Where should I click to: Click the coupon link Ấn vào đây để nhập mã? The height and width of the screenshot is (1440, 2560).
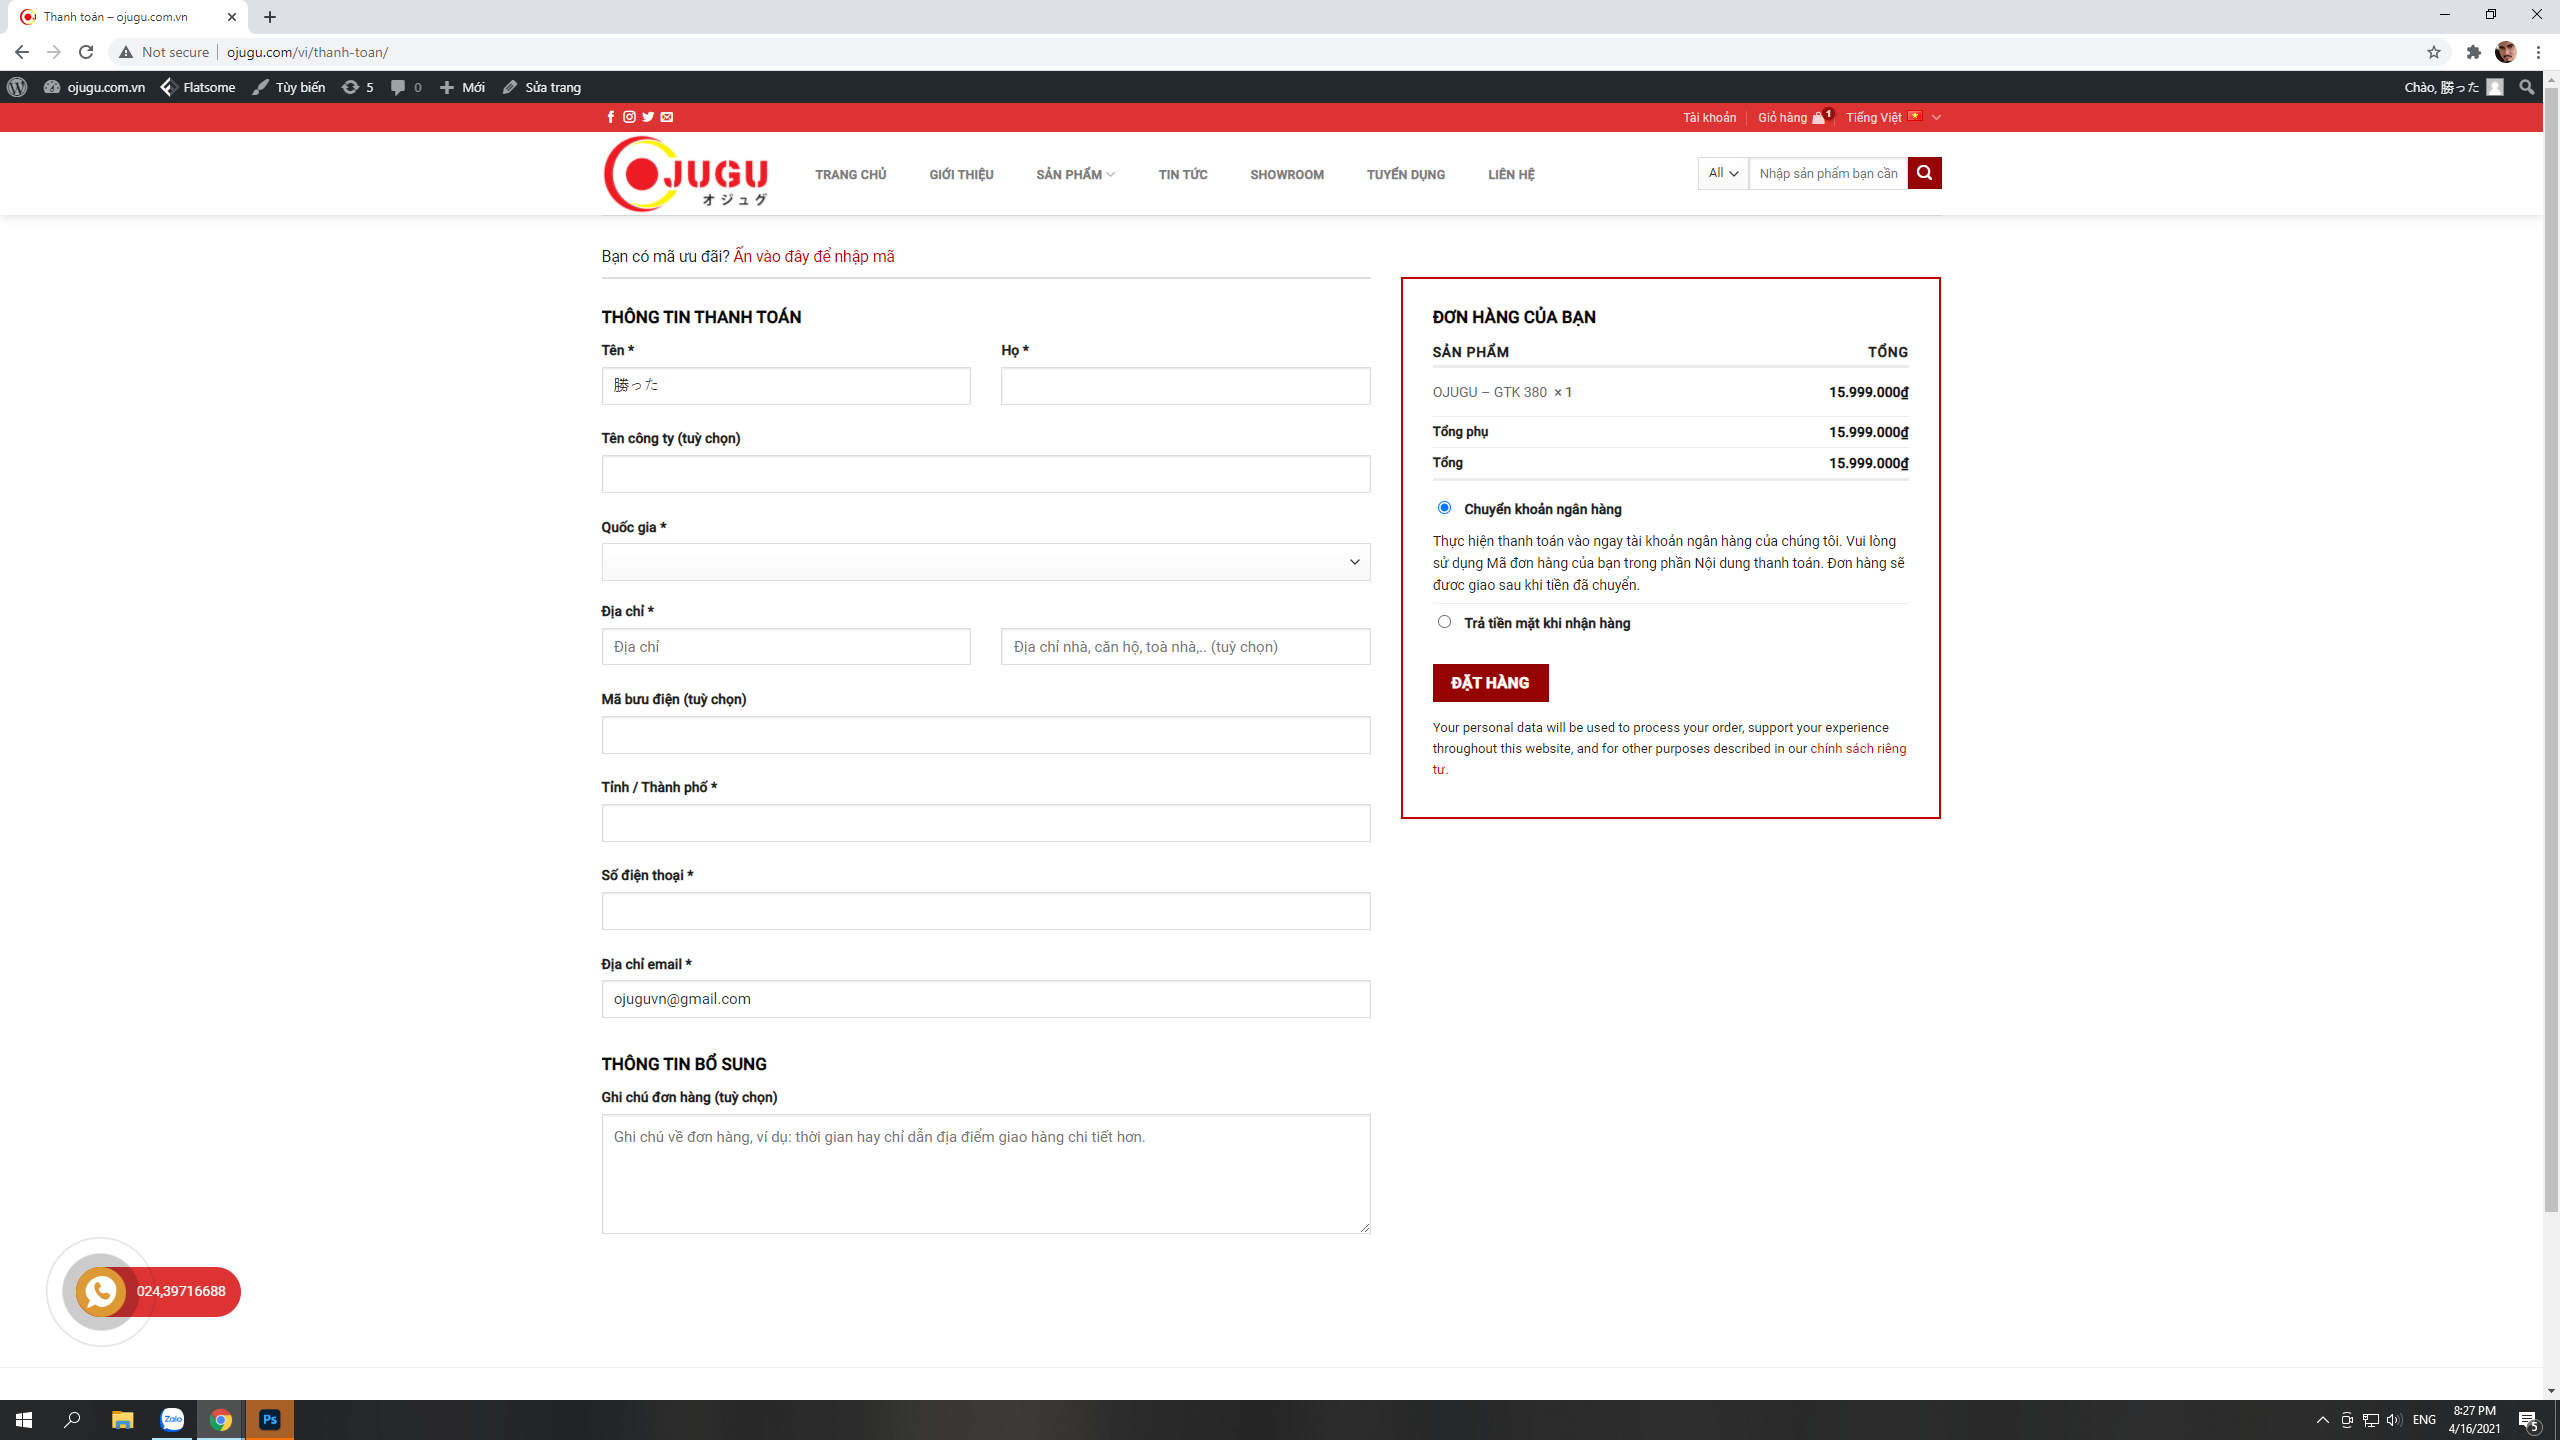(x=813, y=256)
